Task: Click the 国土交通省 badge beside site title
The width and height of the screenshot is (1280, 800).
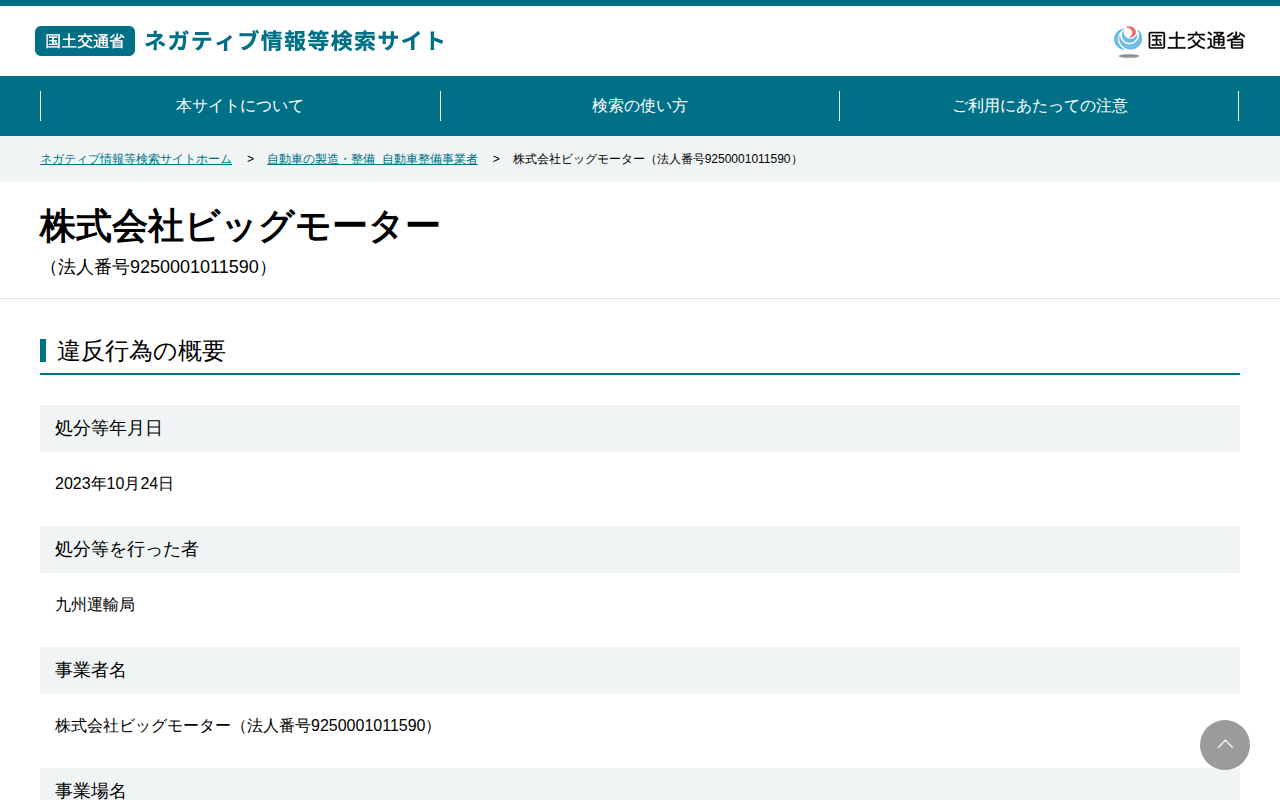Action: (x=85, y=41)
